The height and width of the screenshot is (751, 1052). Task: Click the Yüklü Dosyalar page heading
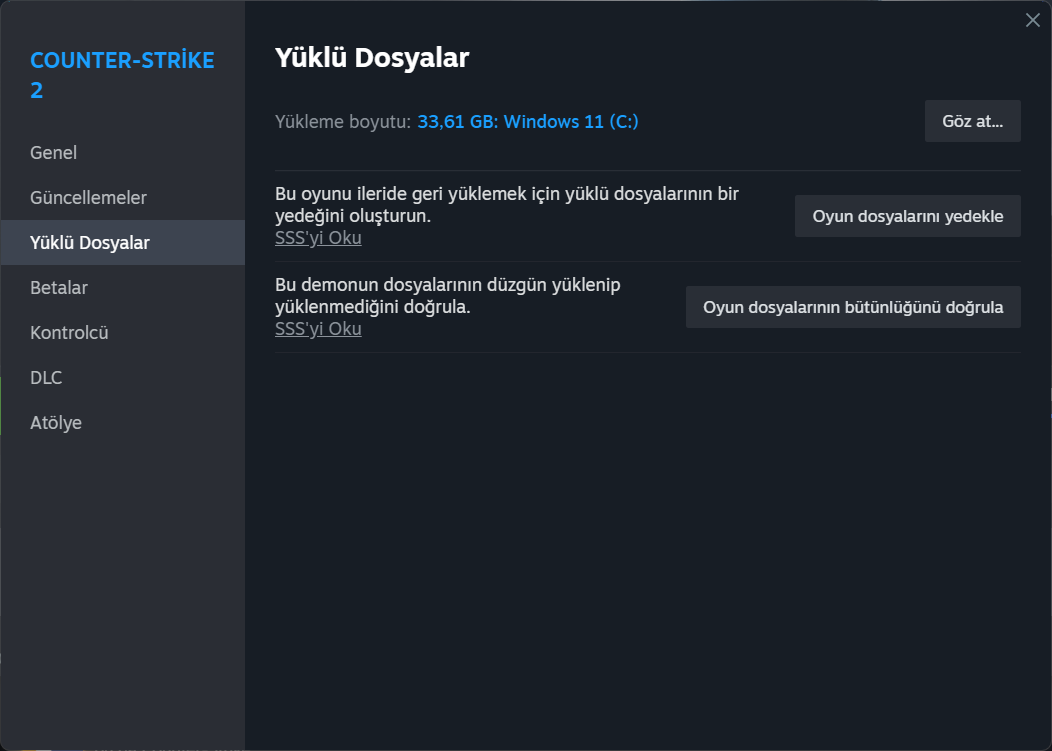[x=372, y=57]
